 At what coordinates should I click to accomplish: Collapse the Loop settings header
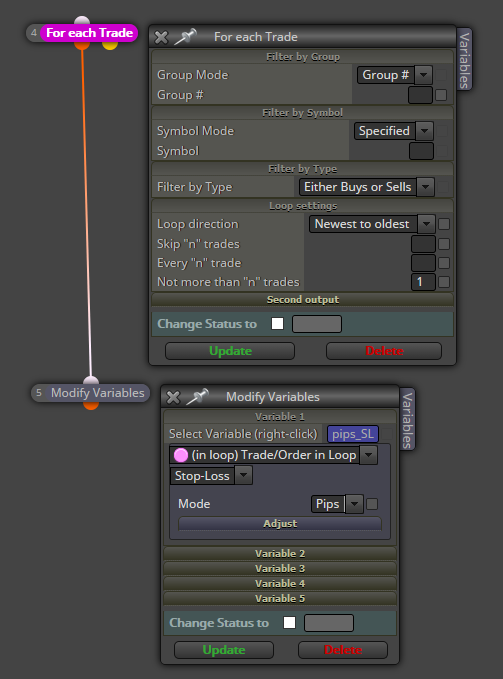coord(302,206)
